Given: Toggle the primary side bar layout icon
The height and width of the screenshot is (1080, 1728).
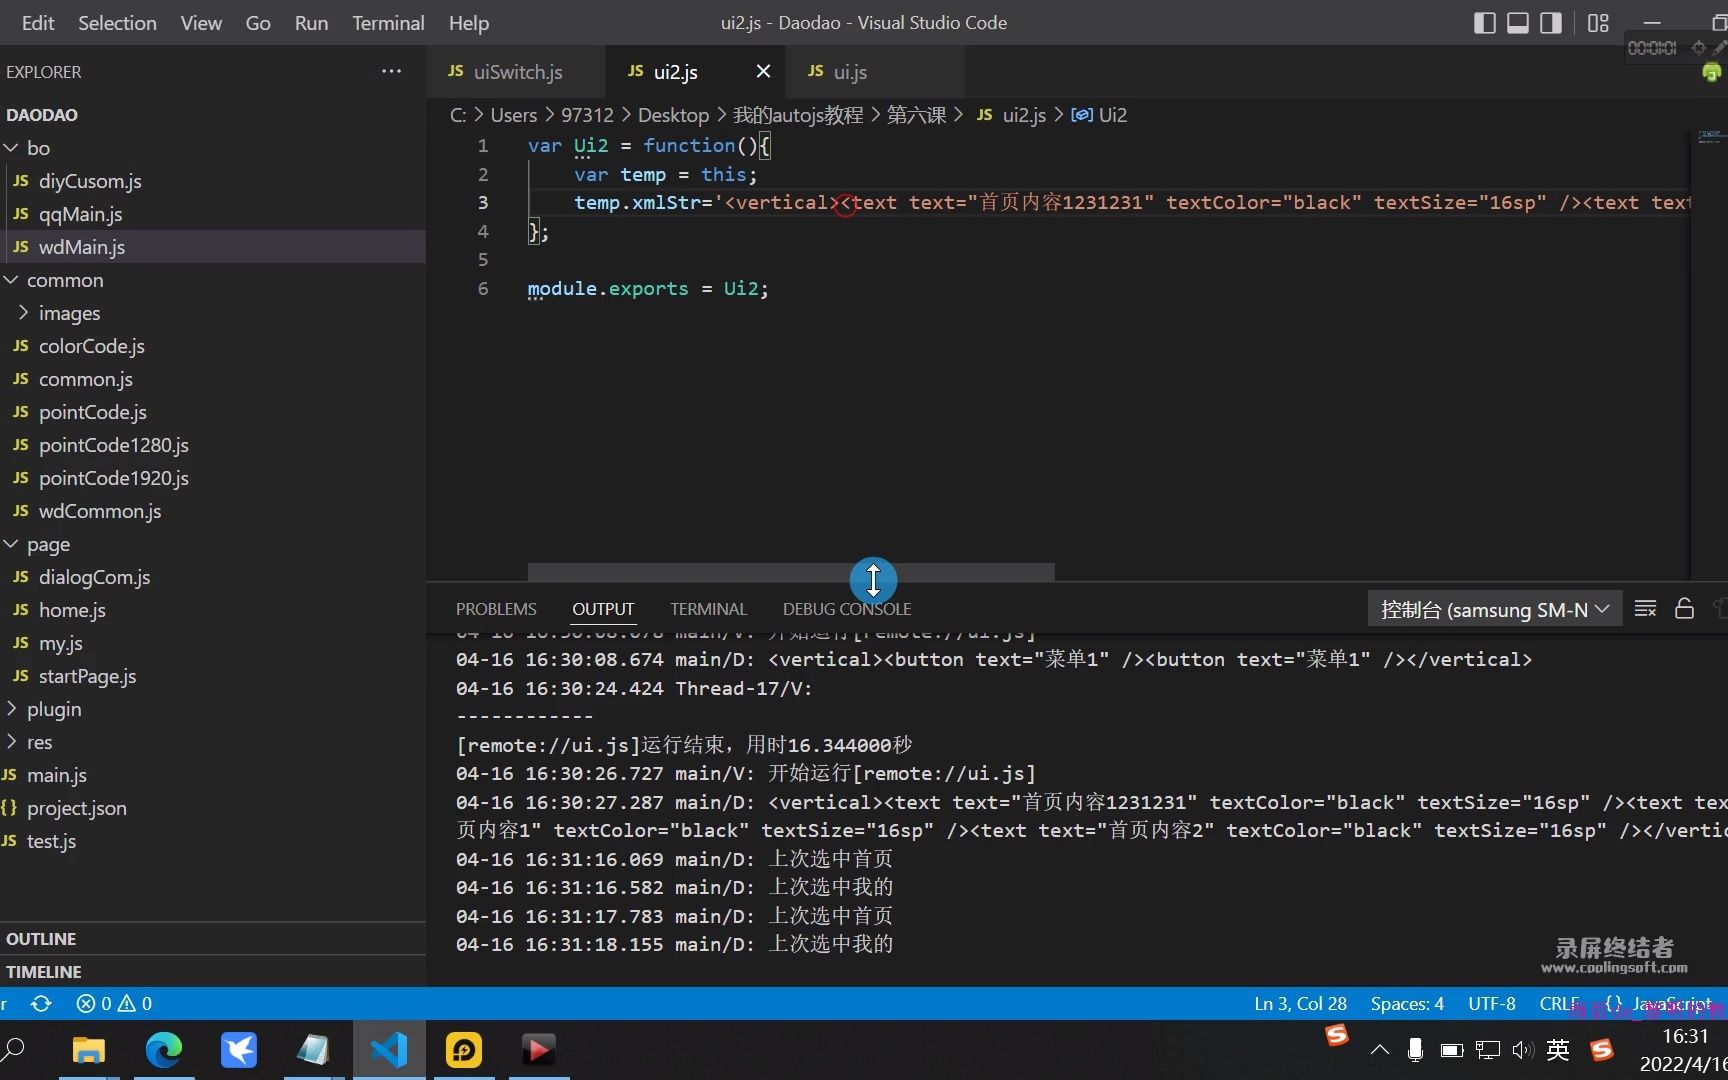Looking at the screenshot, I should click(x=1485, y=23).
